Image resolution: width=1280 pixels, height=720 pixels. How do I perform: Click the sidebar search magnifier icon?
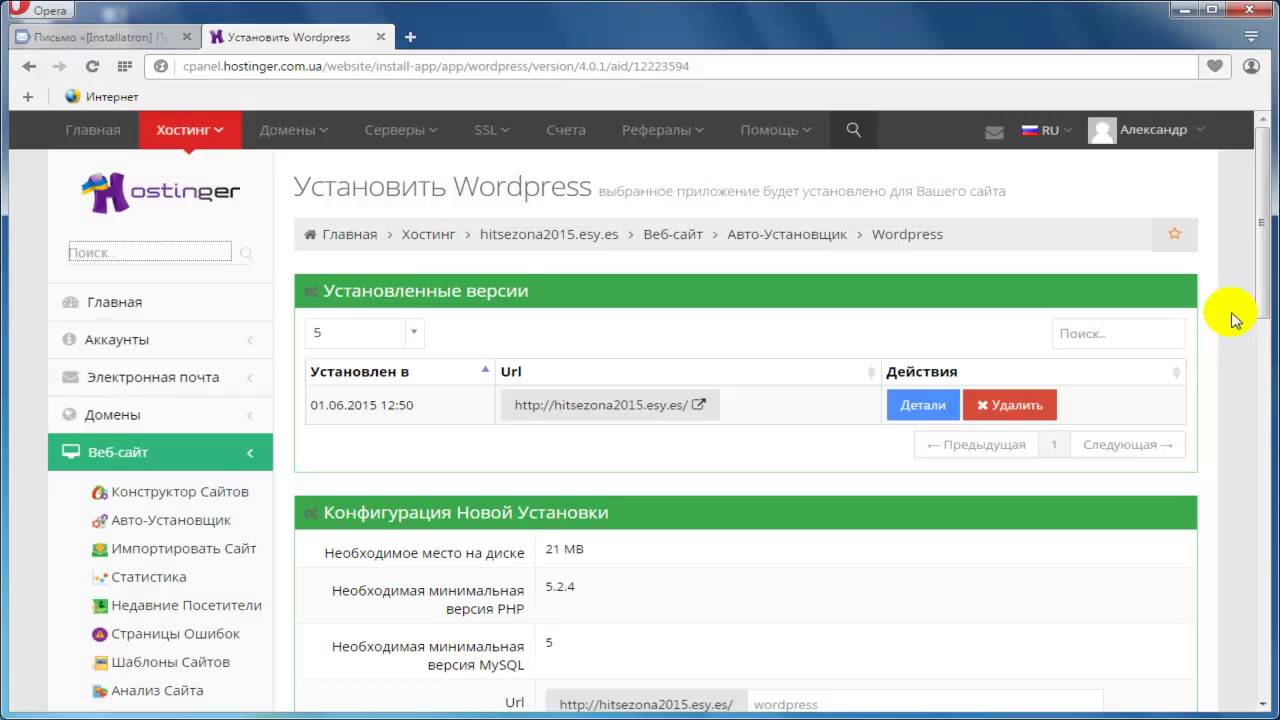point(246,253)
